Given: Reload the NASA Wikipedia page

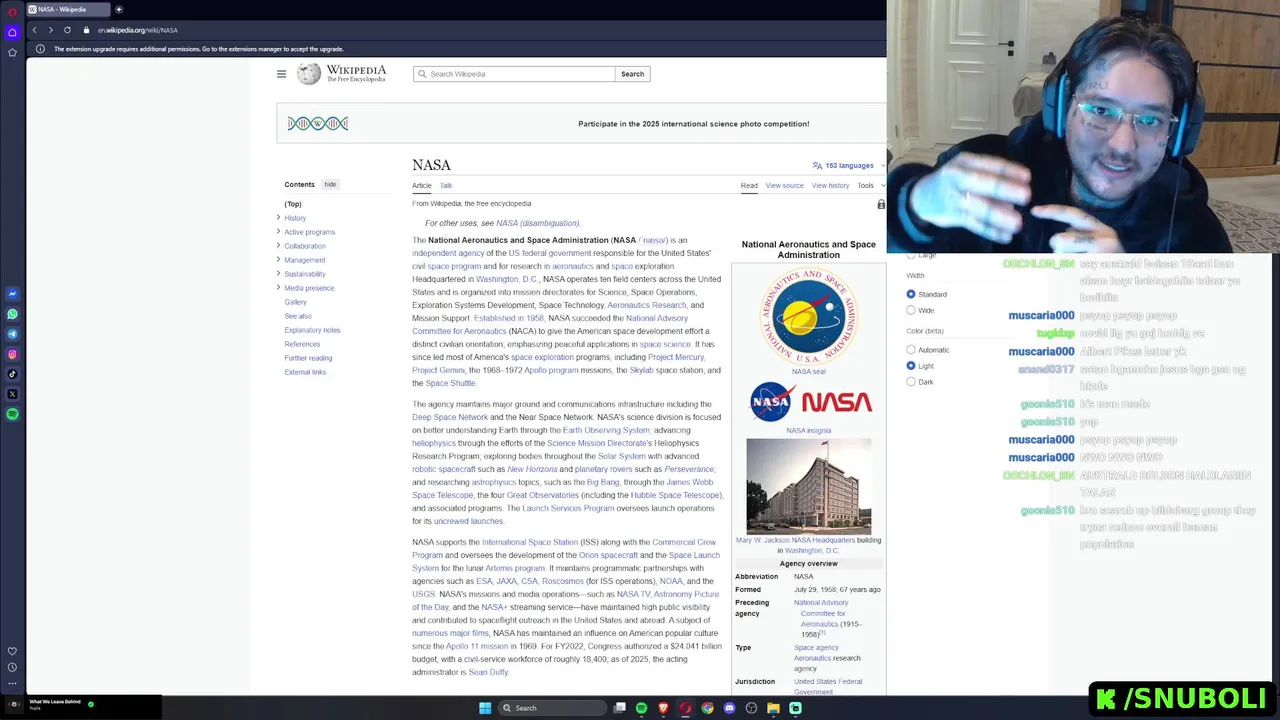Looking at the screenshot, I should (x=67, y=30).
